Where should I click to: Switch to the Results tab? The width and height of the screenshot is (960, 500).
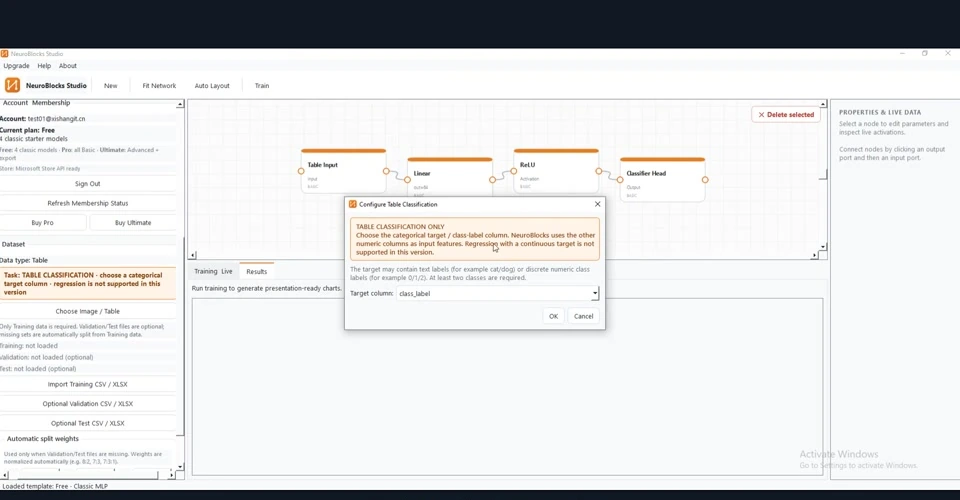pos(257,272)
